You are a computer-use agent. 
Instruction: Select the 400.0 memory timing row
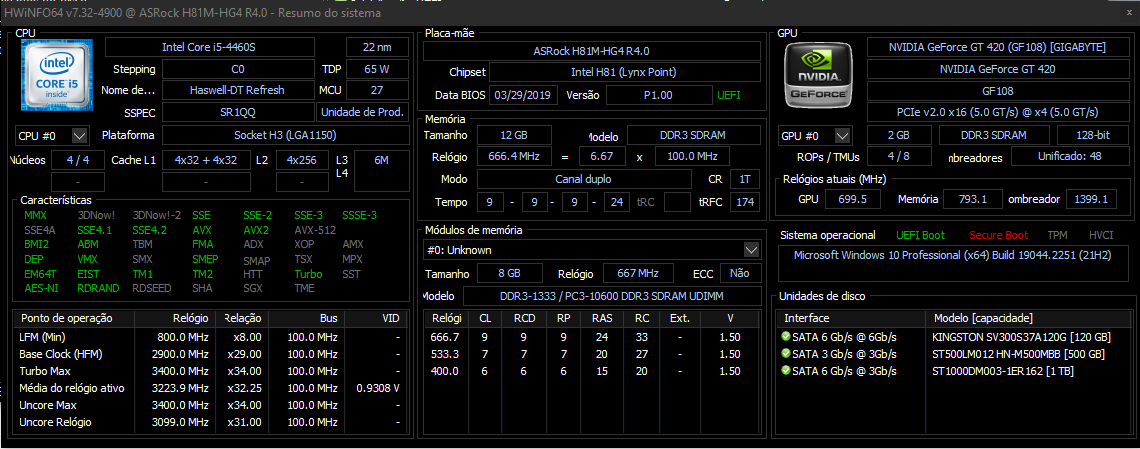click(592, 371)
